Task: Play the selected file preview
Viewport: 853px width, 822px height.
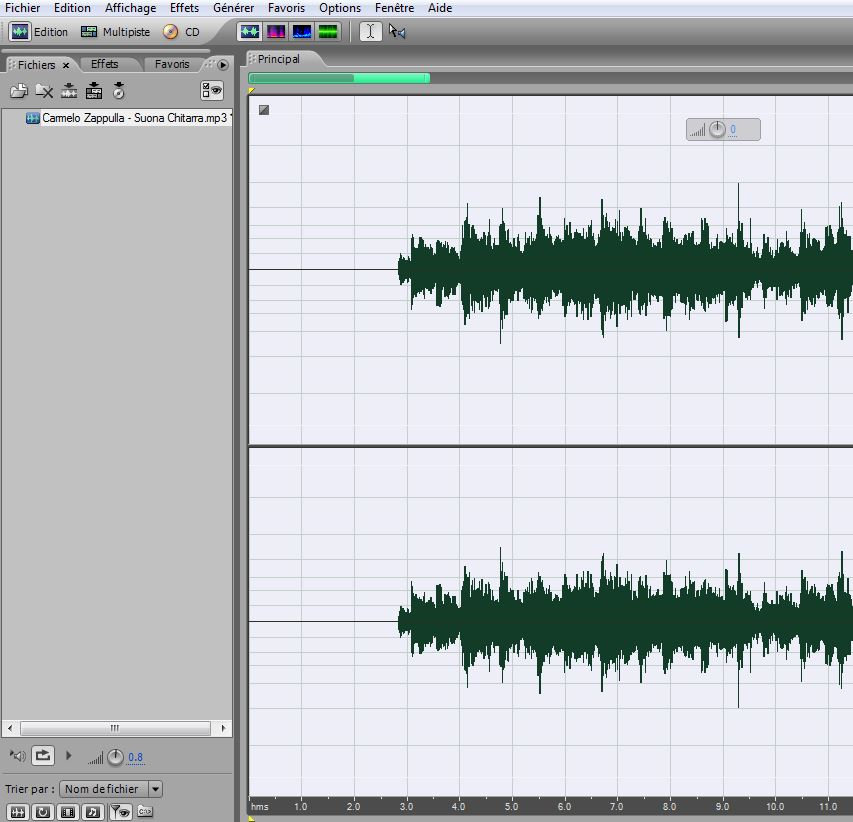Action: click(69, 756)
